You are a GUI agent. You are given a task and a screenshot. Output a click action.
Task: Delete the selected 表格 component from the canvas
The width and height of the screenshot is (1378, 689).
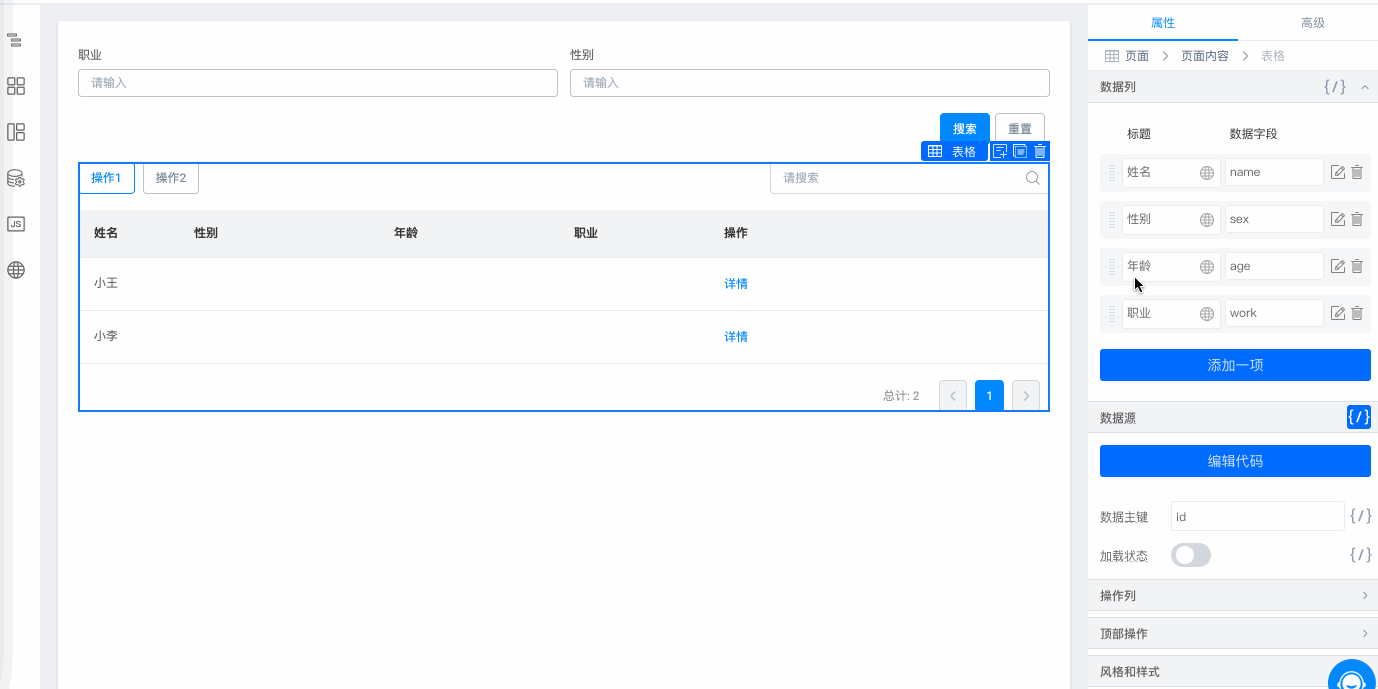pos(1040,152)
